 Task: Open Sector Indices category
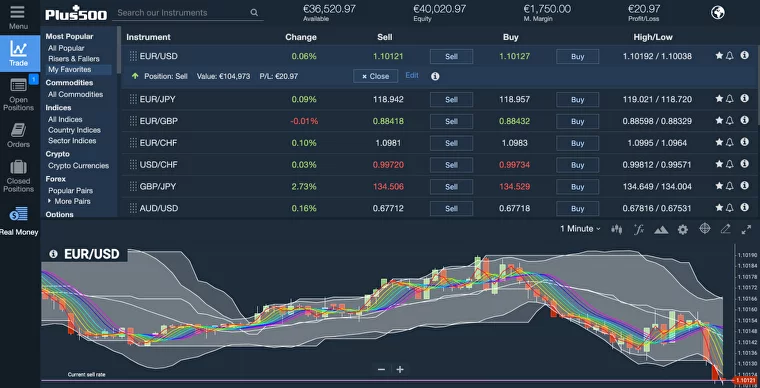(72, 140)
